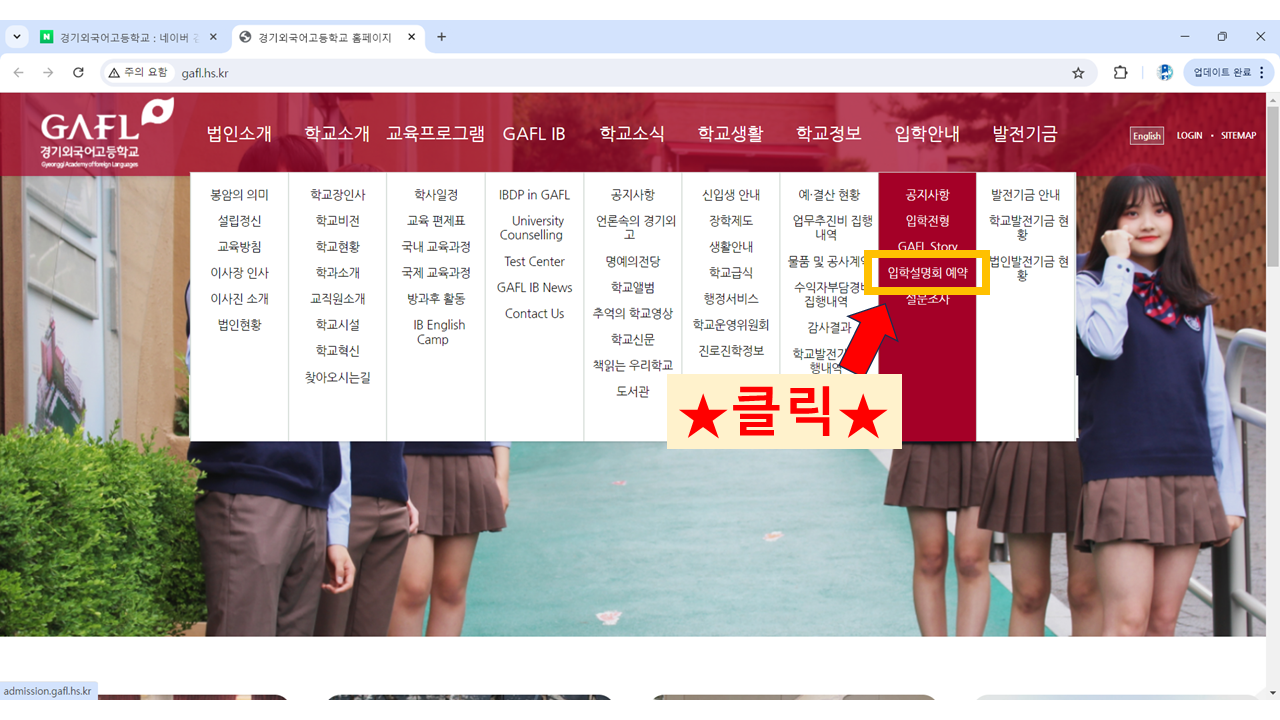This screenshot has height=720, width=1280.
Task: Reload the page with the refresh icon
Action: point(78,73)
